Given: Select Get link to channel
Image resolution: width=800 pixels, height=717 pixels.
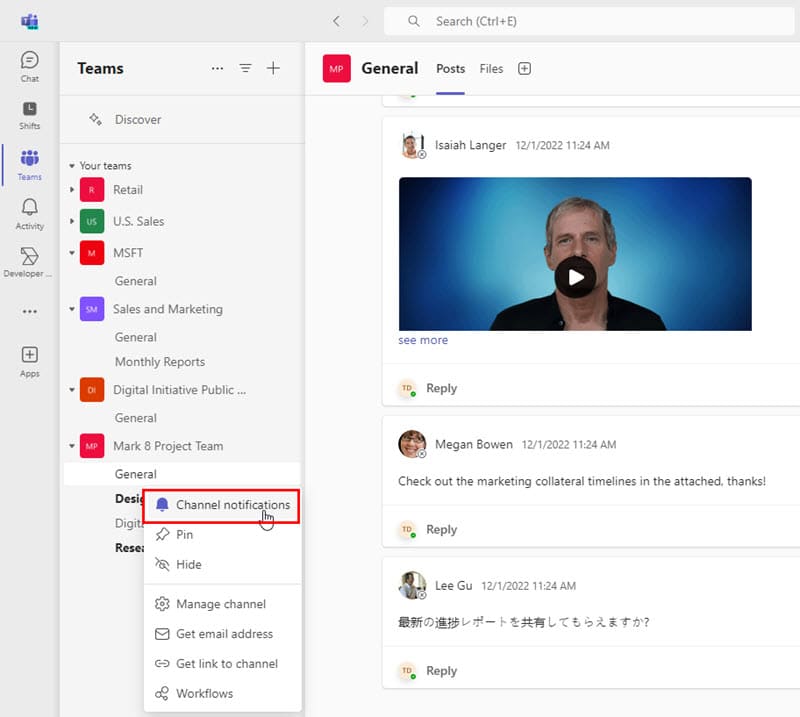Looking at the screenshot, I should point(222,664).
